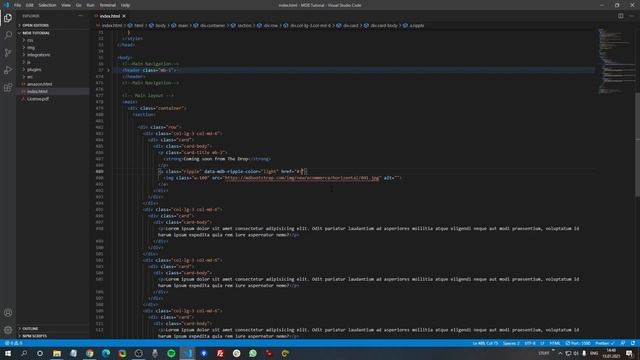This screenshot has width=640, height=360.
Task: Open Windows Start menu
Action: coord(8,353)
